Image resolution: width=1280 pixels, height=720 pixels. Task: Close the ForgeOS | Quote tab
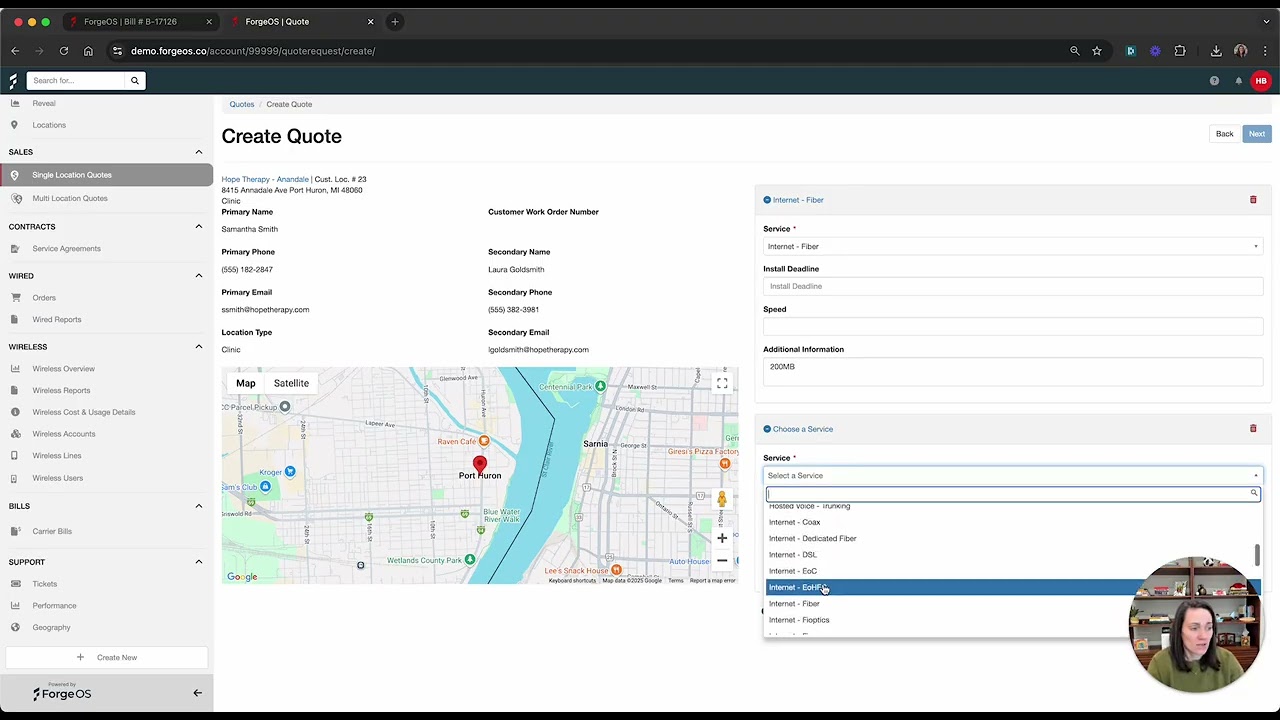point(370,21)
